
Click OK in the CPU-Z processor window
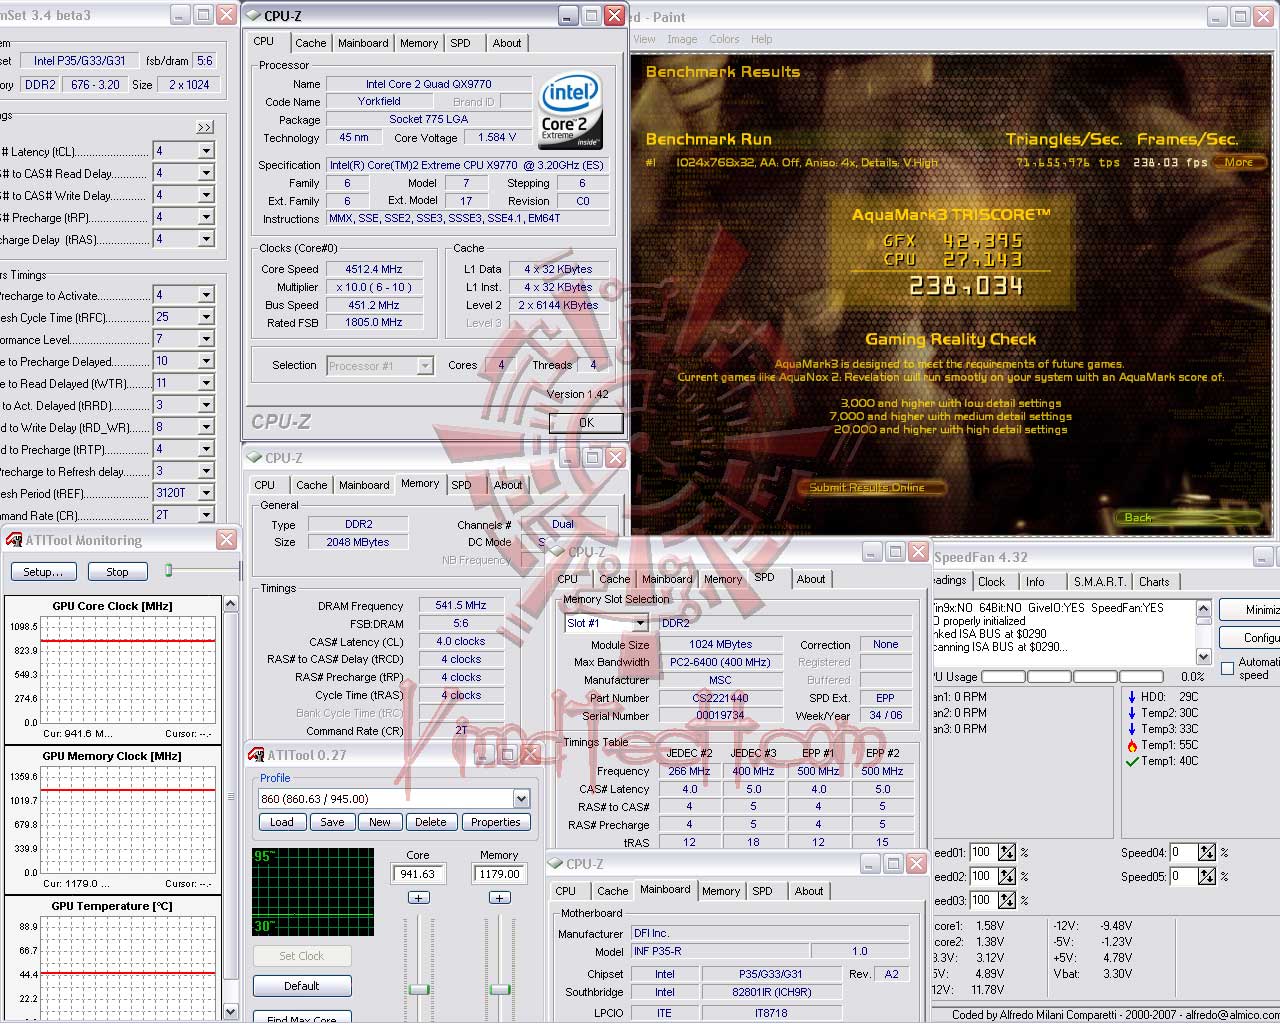click(586, 423)
